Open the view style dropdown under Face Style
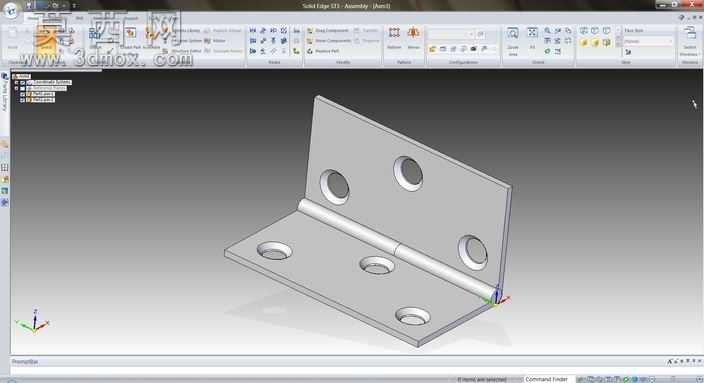704x383 pixels. click(648, 41)
